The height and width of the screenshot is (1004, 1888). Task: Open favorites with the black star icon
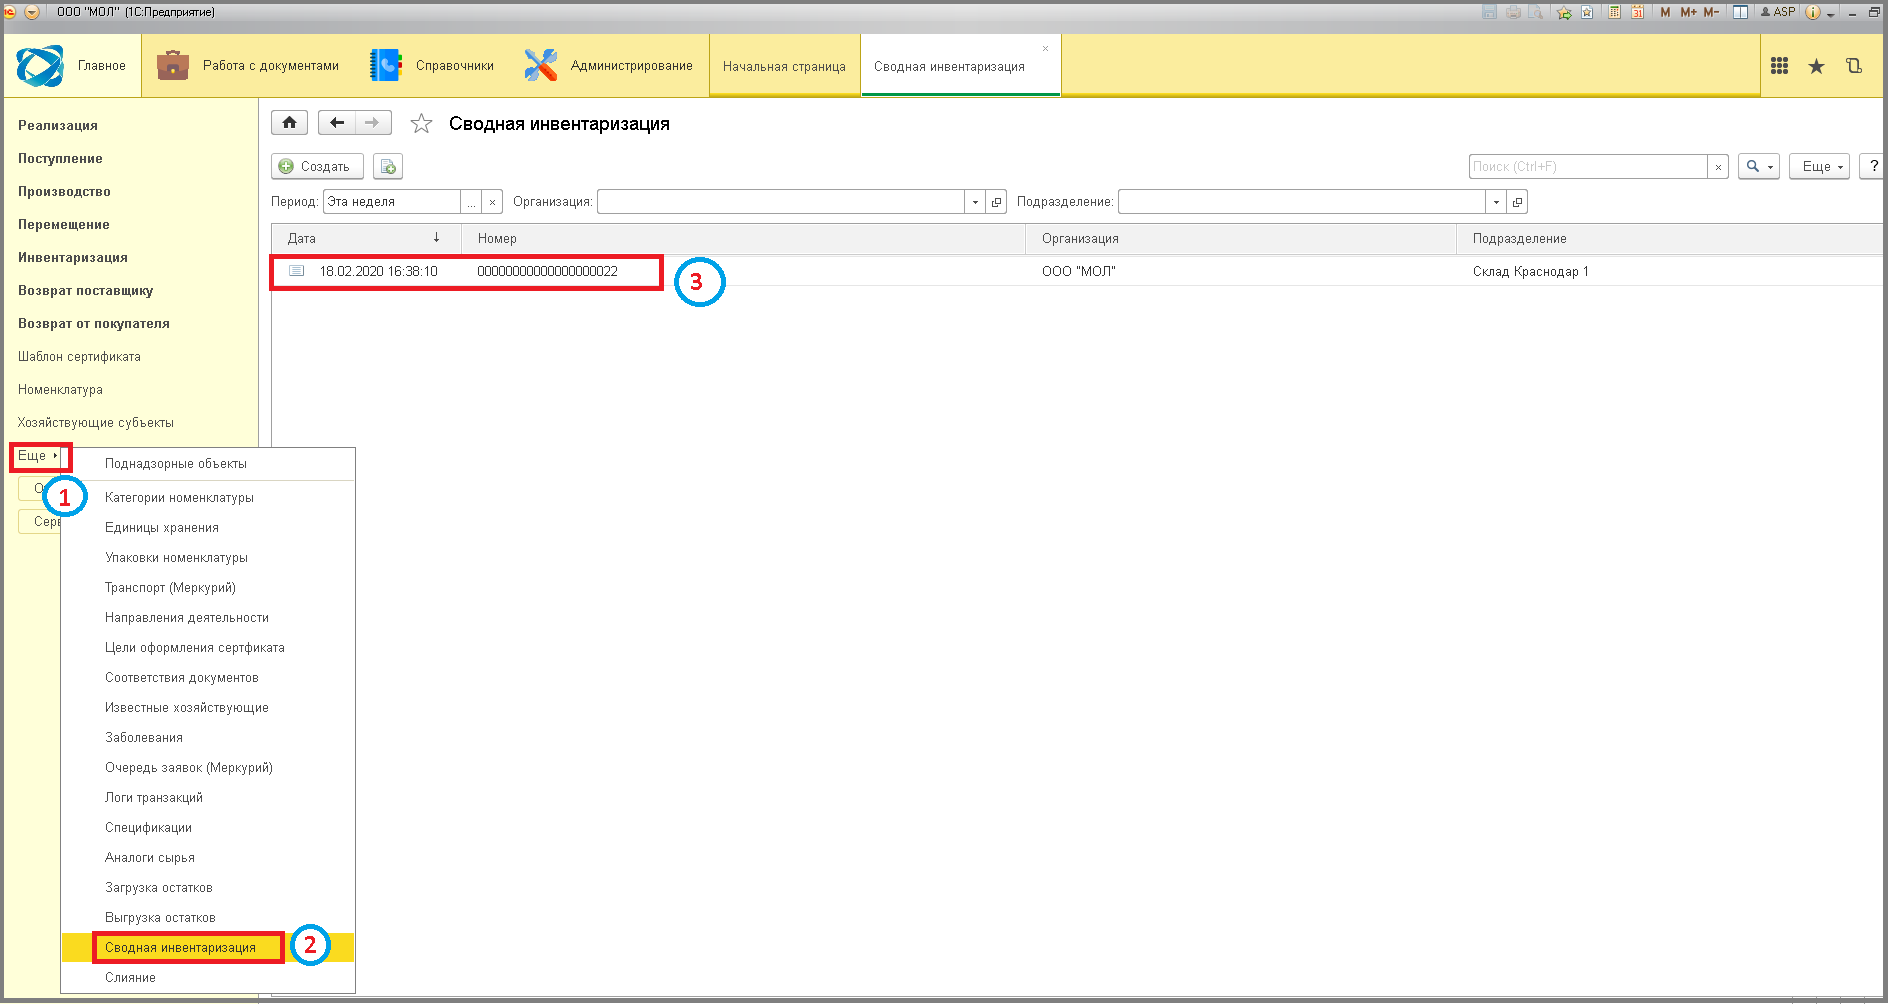[x=1816, y=66]
